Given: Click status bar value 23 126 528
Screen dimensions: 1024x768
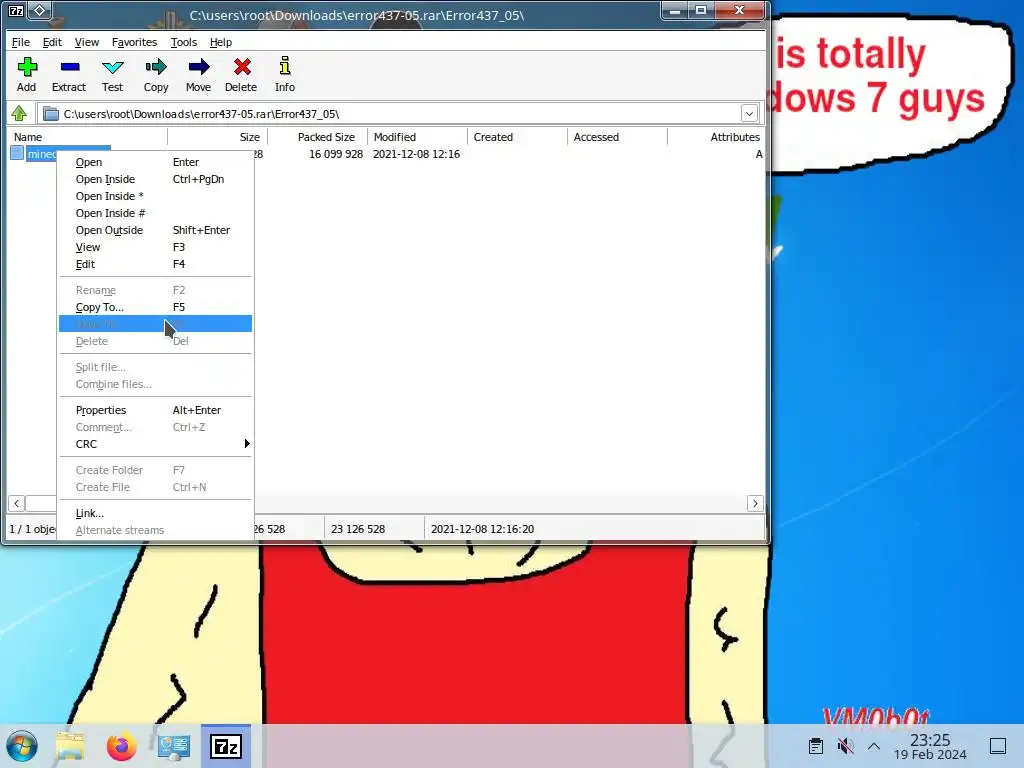Looking at the screenshot, I should 358,529.
